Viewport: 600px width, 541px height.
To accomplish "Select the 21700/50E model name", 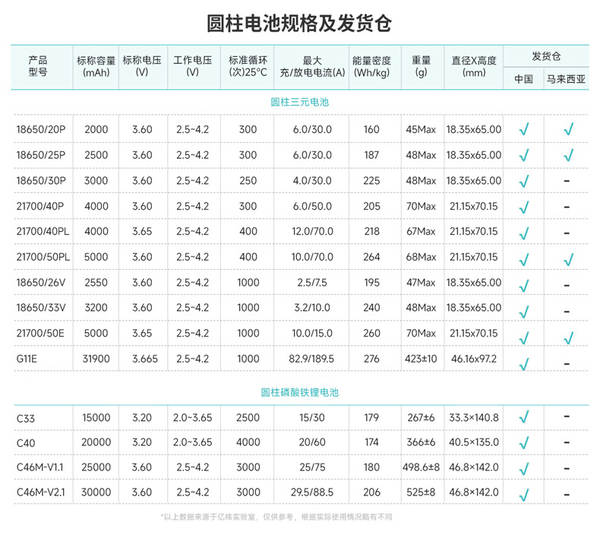I will [x=40, y=333].
